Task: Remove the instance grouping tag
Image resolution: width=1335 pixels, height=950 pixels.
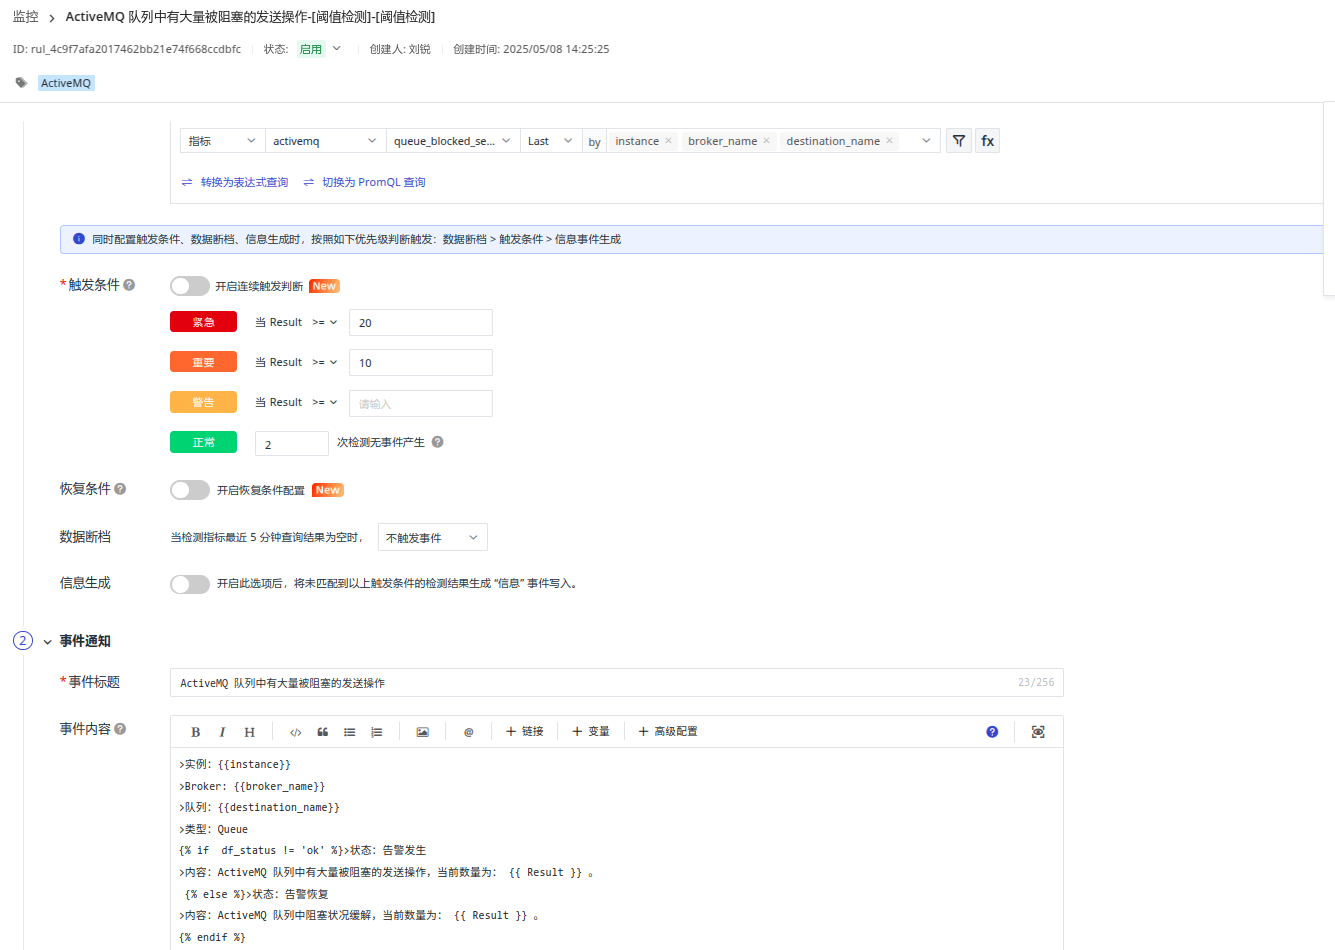Action: point(668,141)
